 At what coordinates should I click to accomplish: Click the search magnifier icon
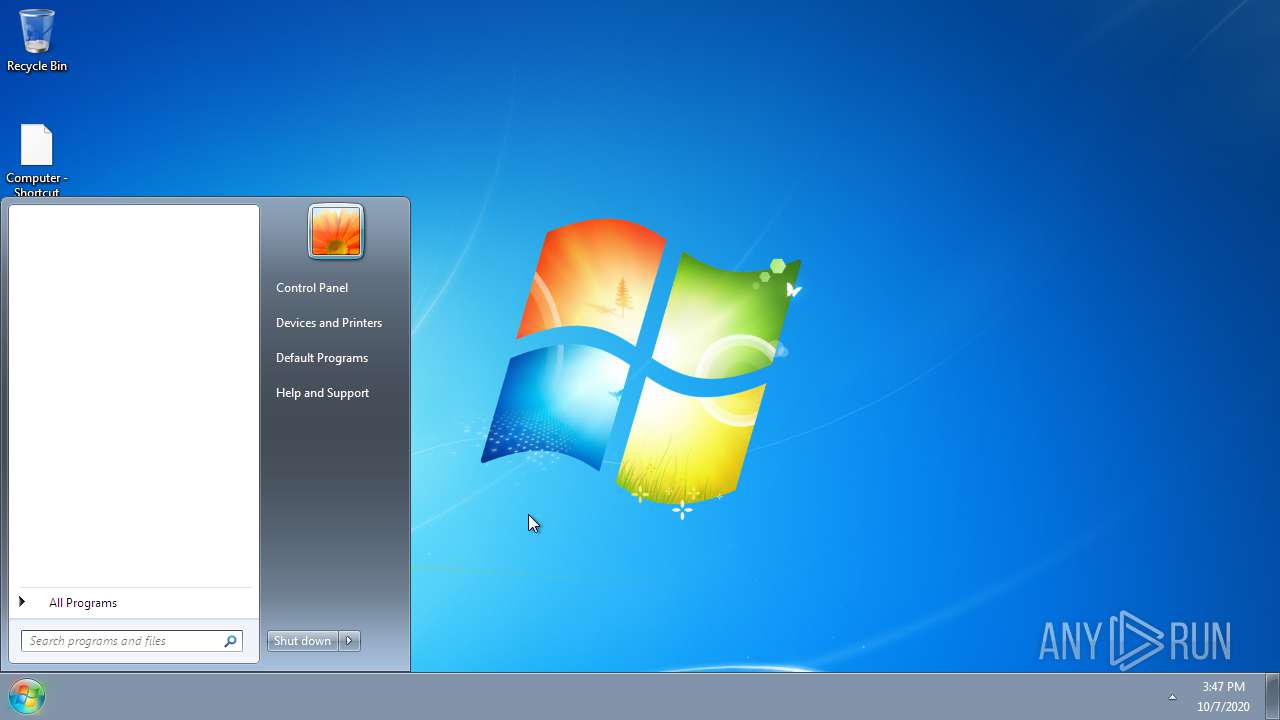pyautogui.click(x=230, y=641)
